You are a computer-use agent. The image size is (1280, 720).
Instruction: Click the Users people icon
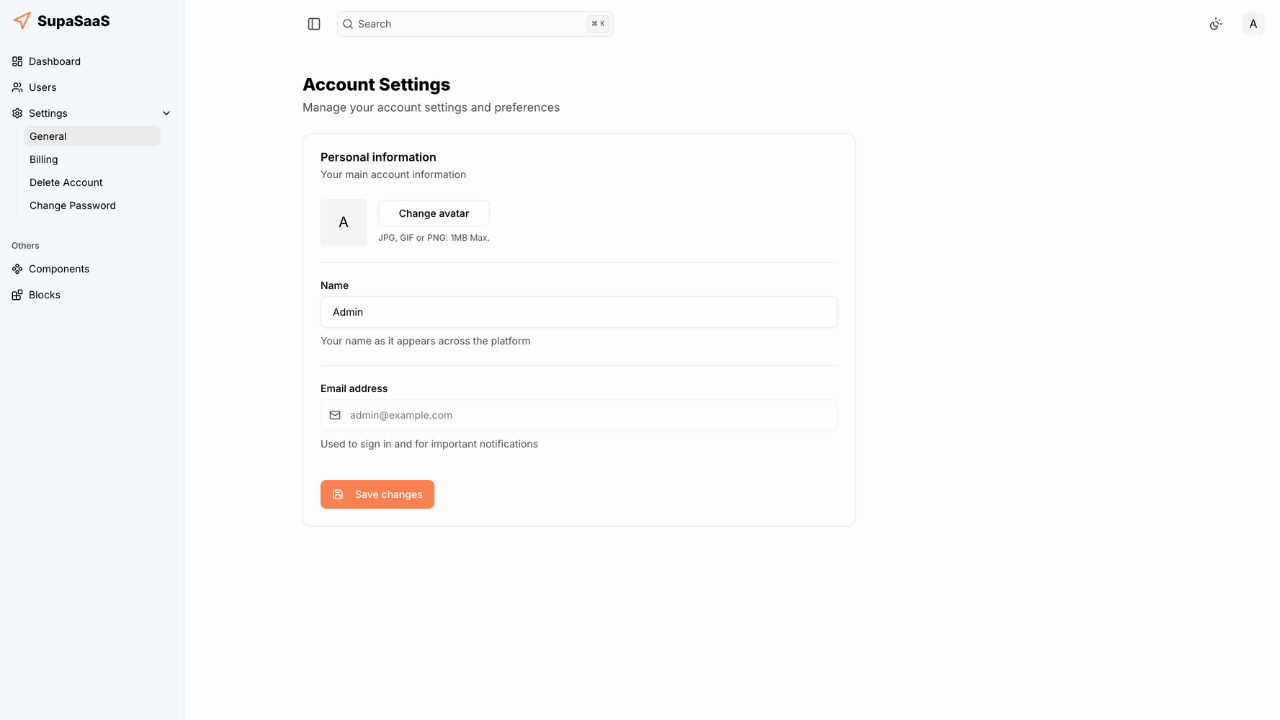coord(17,87)
